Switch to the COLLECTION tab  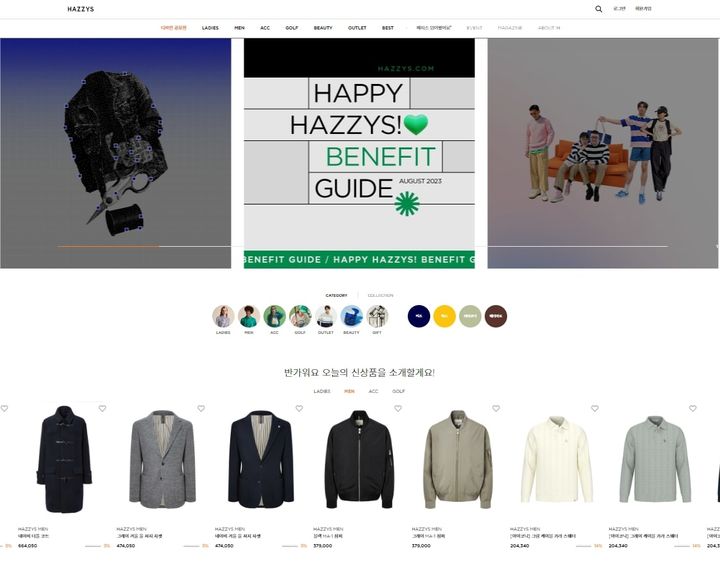(380, 295)
